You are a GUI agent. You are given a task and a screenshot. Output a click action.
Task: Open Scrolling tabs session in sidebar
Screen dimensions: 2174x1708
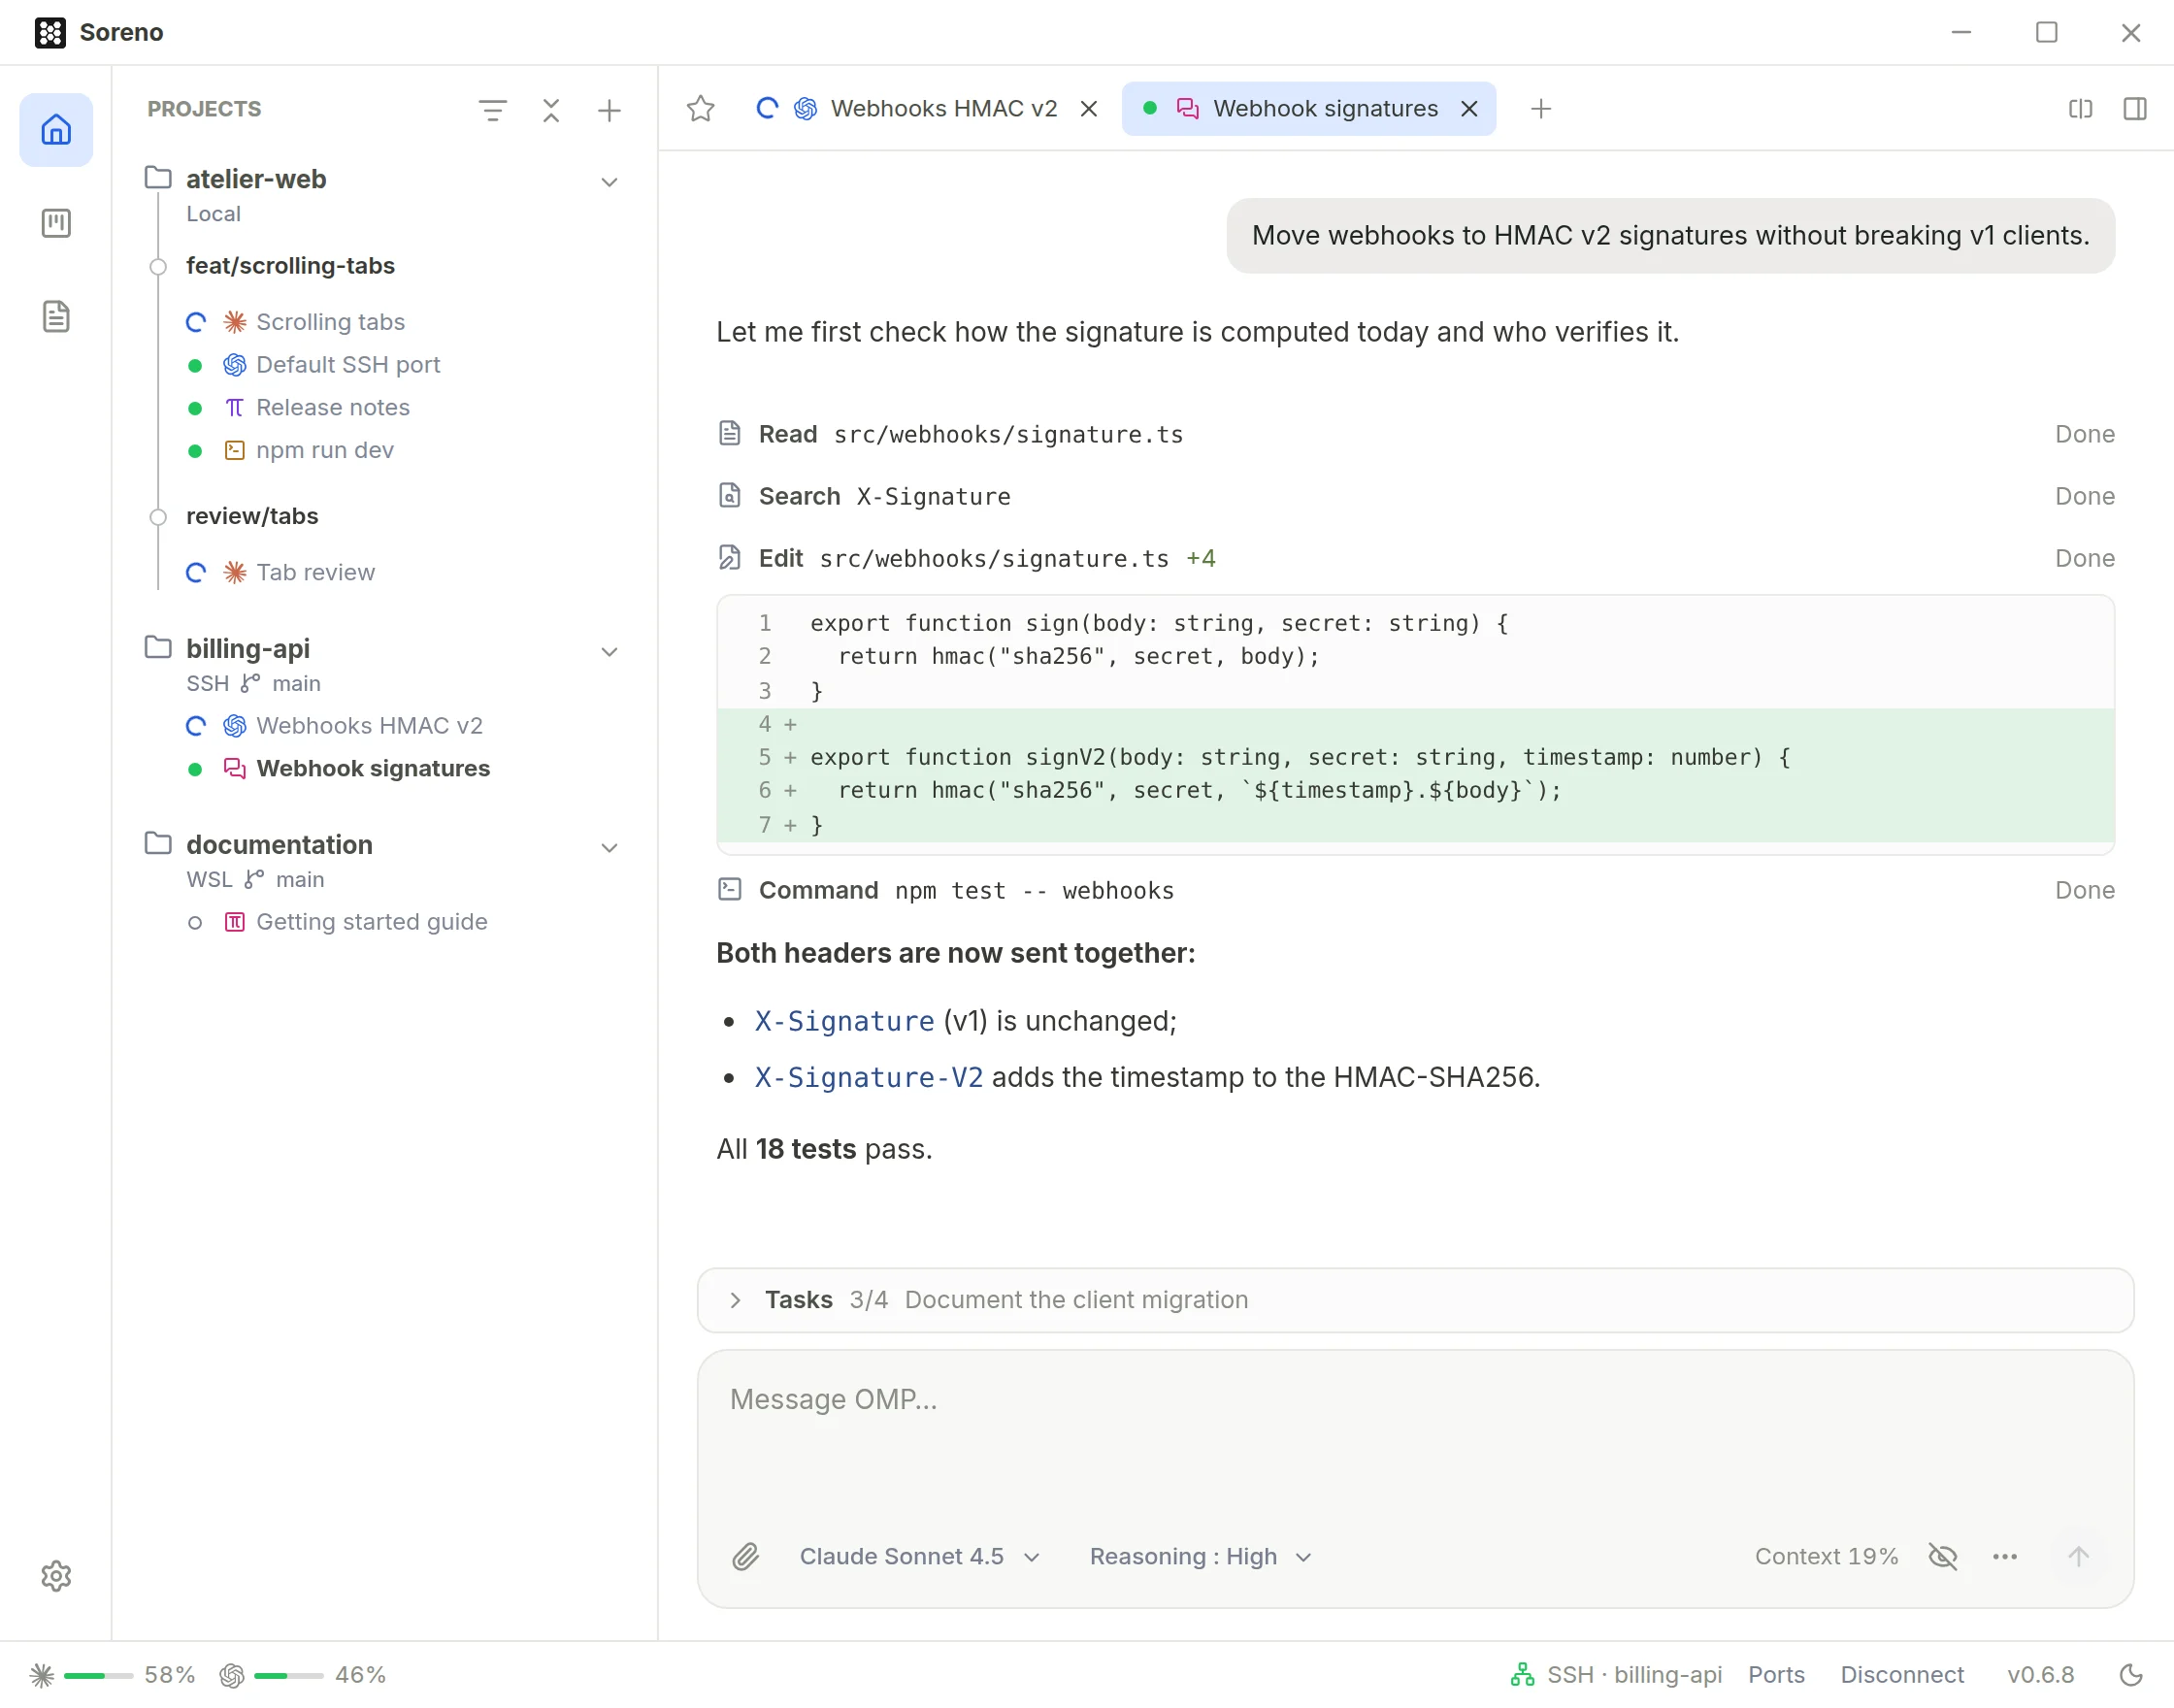tap(330, 322)
